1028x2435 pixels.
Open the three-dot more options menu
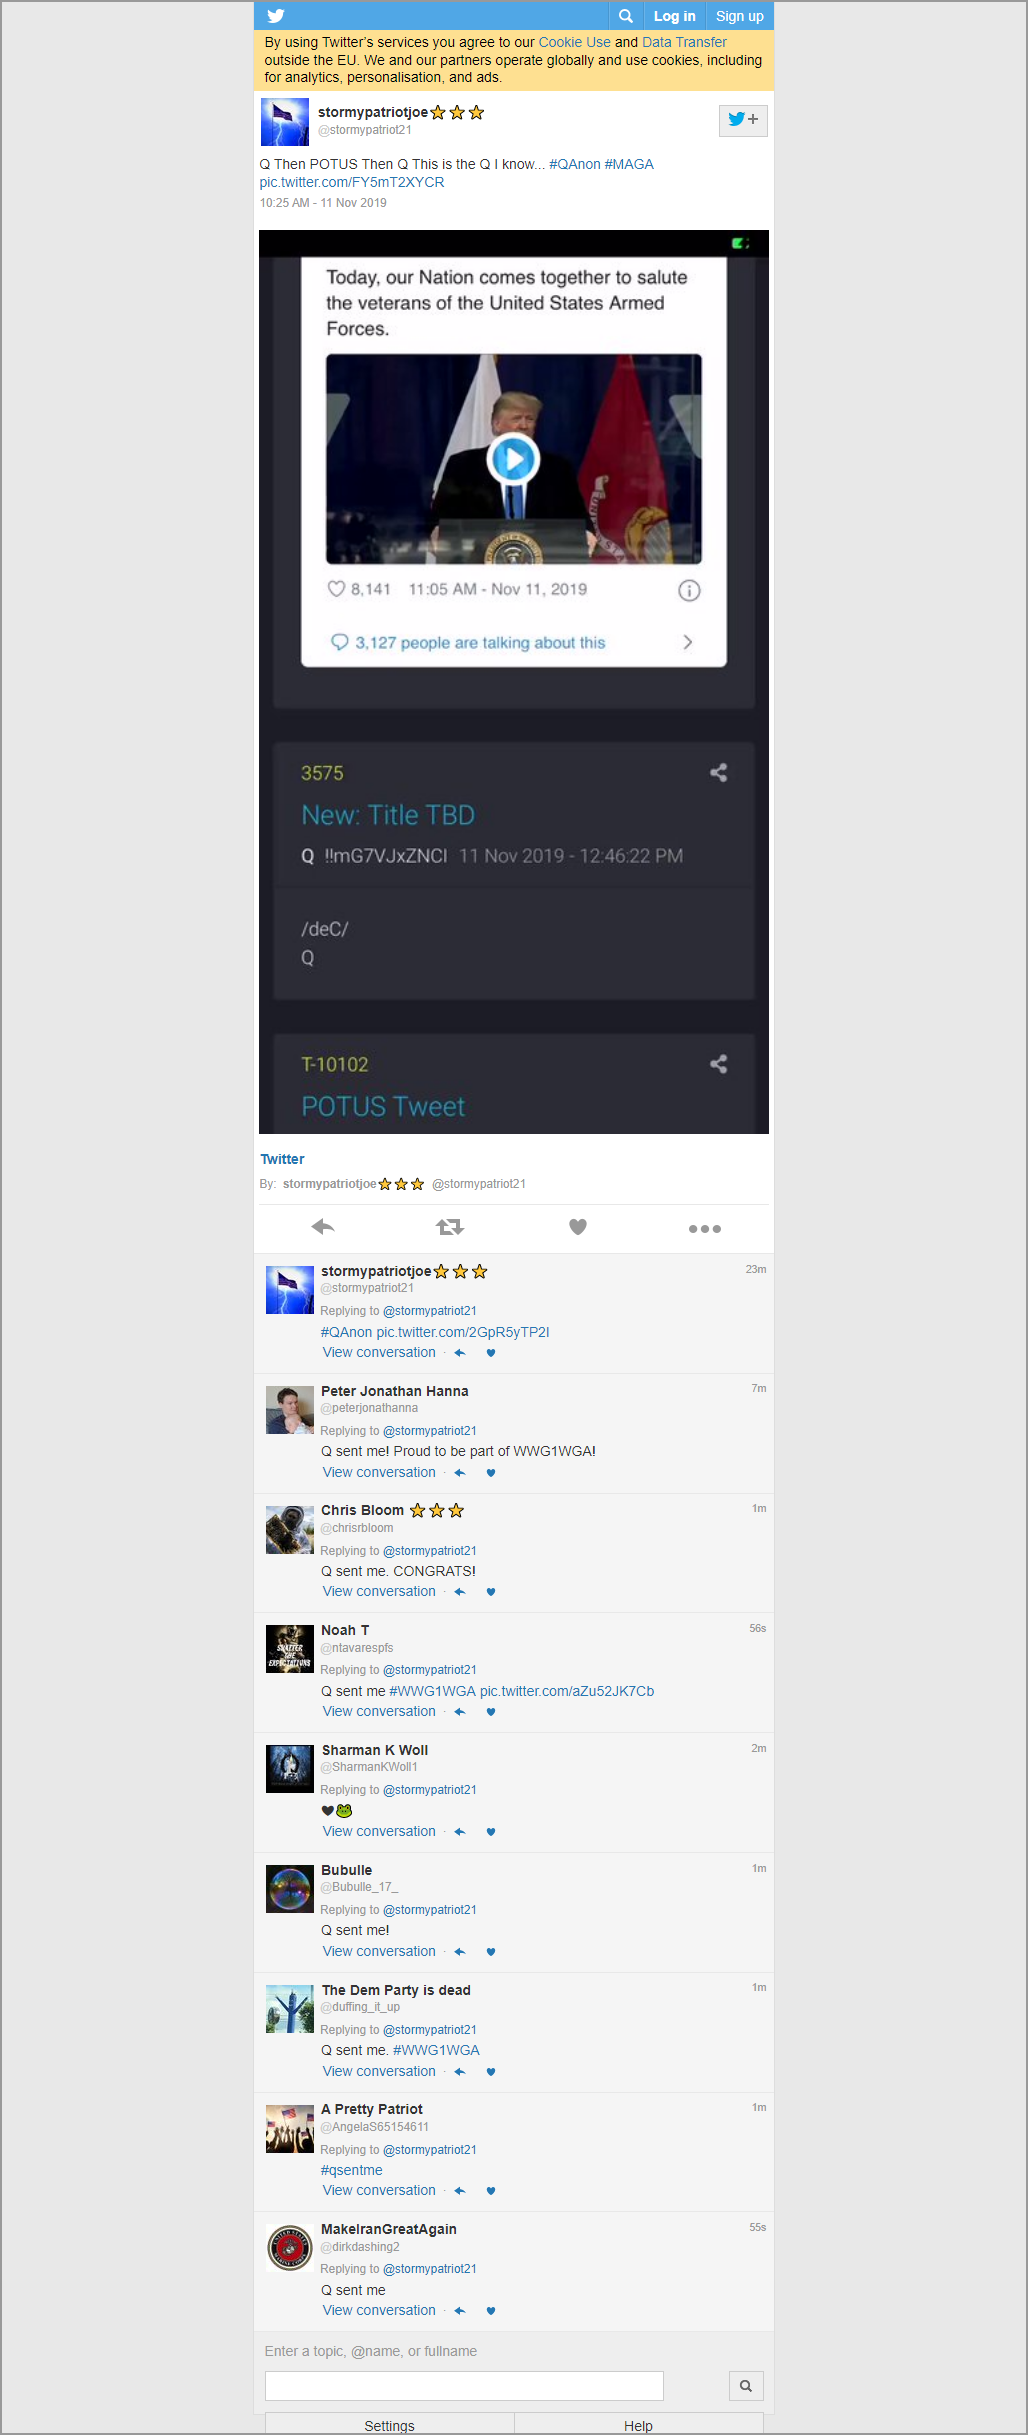[x=705, y=1228]
